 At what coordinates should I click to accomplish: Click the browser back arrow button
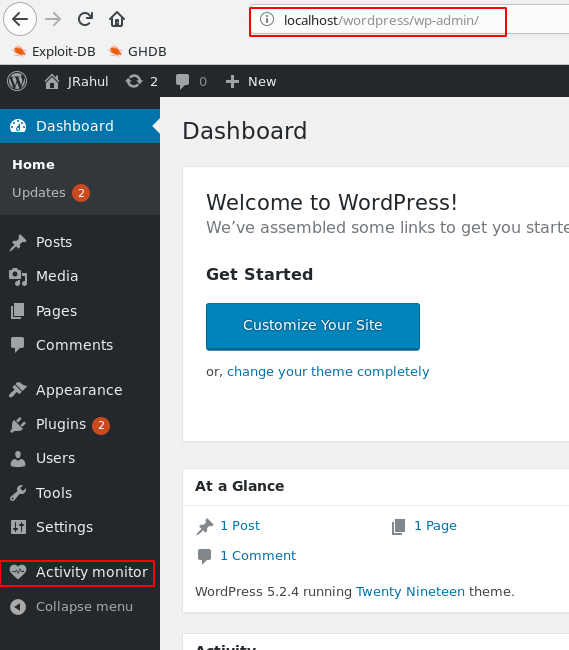point(20,19)
